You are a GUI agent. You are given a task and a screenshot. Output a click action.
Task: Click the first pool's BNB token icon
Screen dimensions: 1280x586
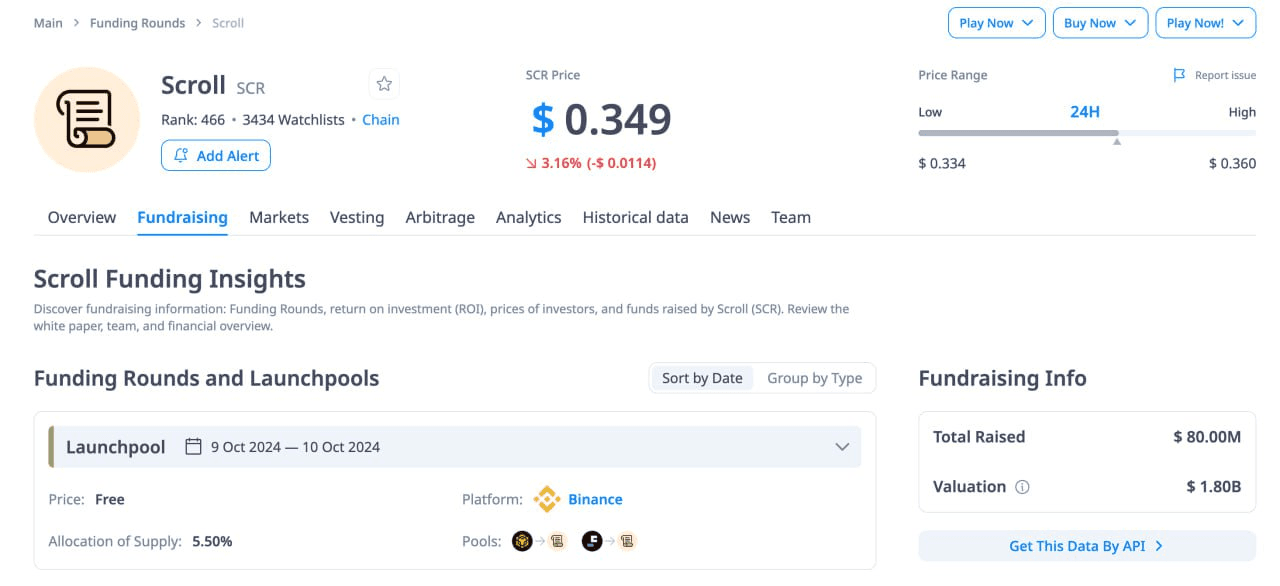pyautogui.click(x=522, y=541)
